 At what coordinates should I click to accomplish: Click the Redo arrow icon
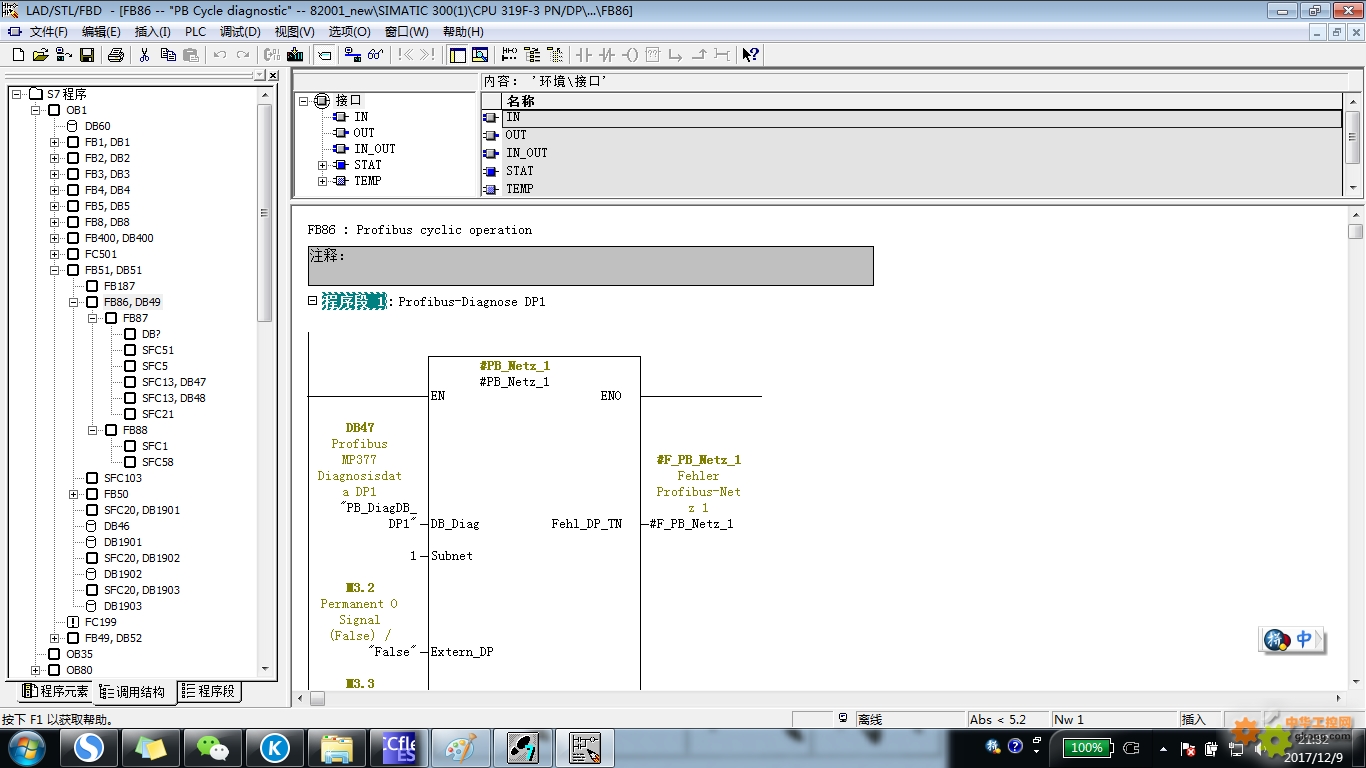[243, 55]
